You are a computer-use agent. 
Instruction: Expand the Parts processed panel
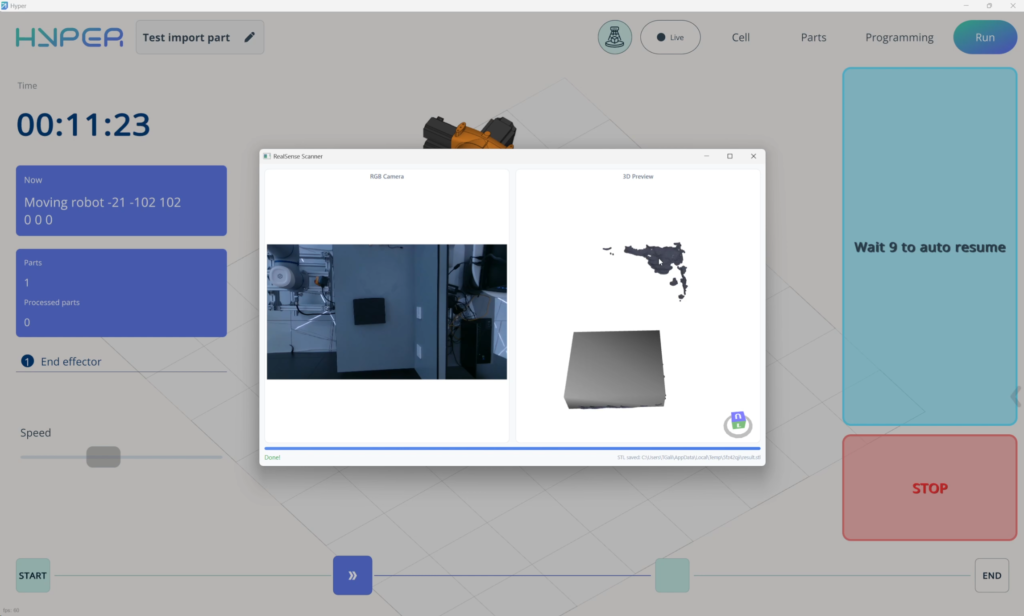tap(120, 292)
